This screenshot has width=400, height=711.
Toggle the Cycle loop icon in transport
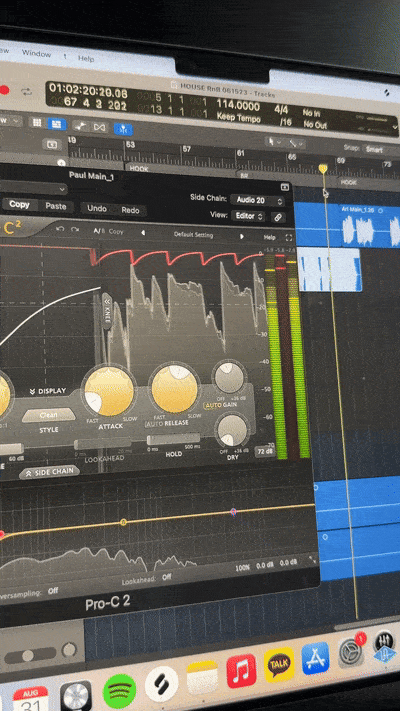pyautogui.click(x=26, y=92)
